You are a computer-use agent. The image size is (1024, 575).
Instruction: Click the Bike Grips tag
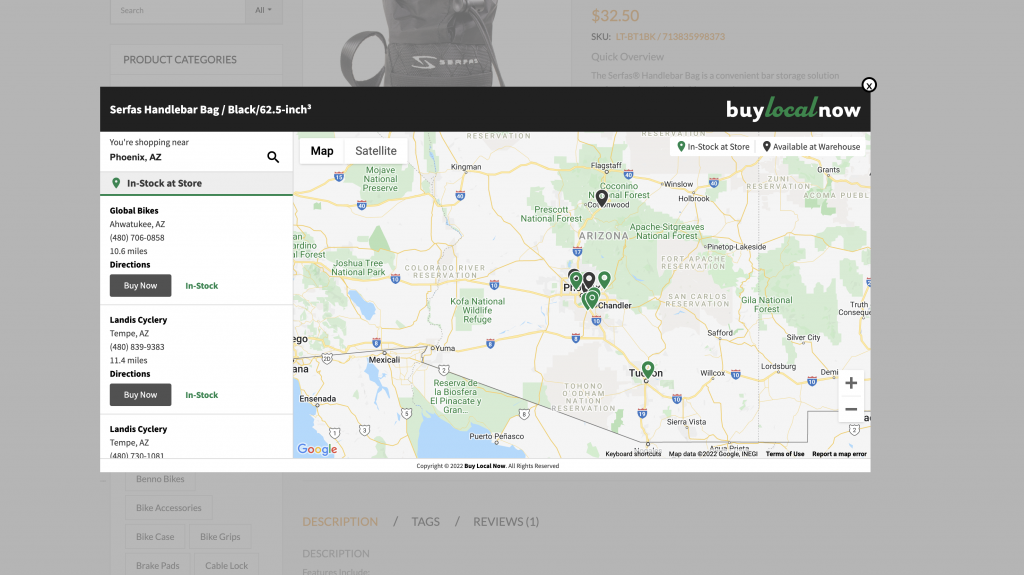click(220, 536)
